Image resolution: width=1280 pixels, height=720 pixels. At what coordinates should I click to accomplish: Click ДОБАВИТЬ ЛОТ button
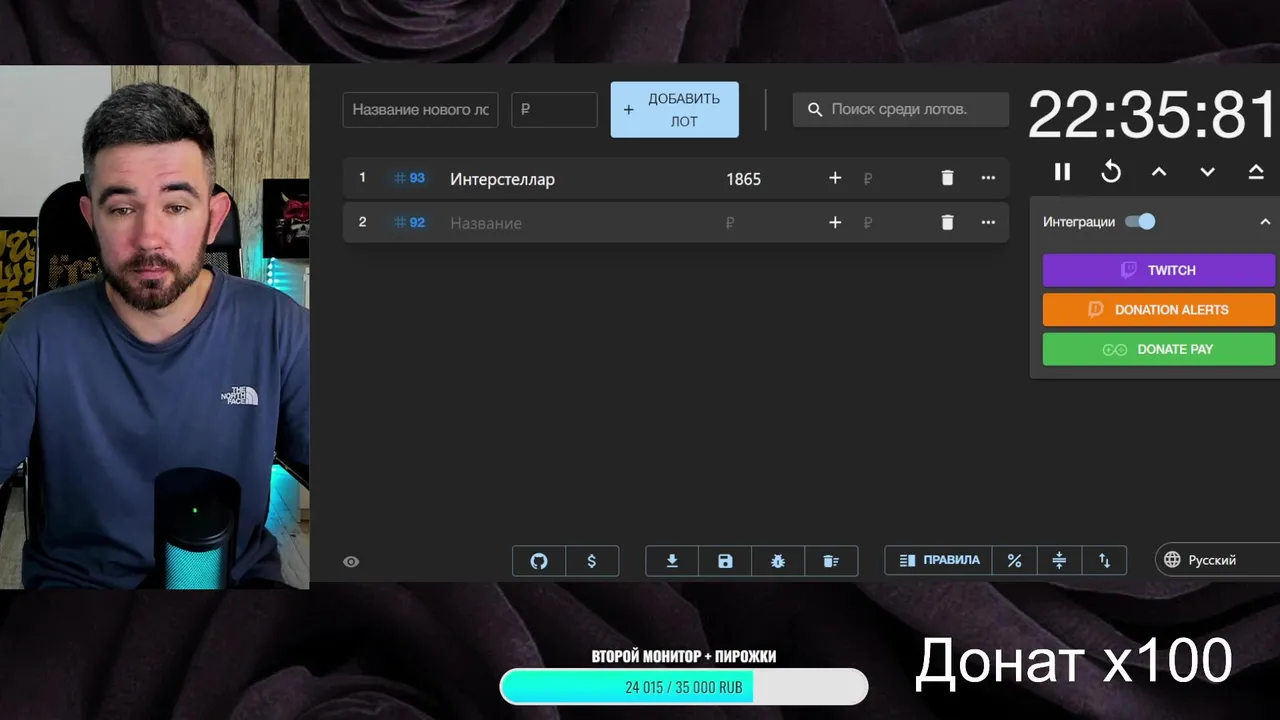(x=675, y=110)
